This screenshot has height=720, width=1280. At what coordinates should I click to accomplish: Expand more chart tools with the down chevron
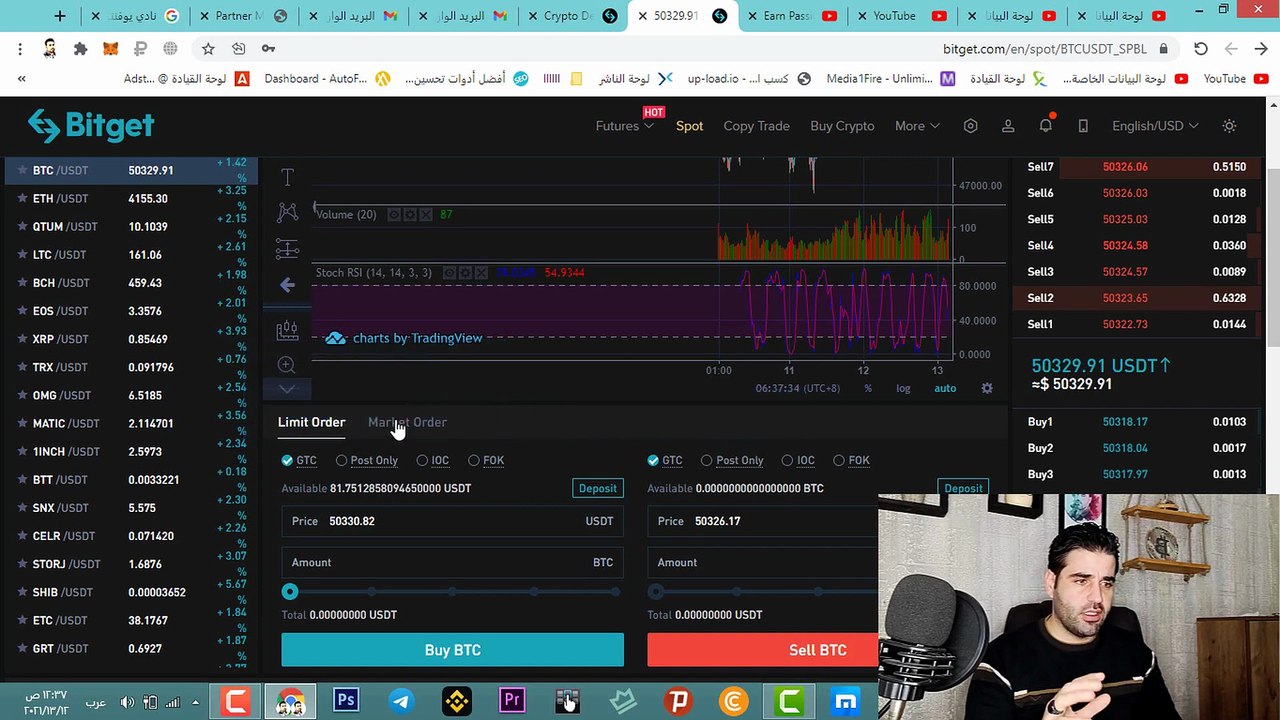point(287,389)
